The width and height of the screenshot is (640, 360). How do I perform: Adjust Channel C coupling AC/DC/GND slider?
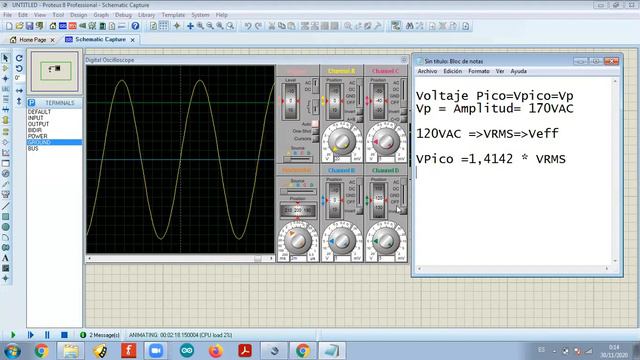coord(403,92)
